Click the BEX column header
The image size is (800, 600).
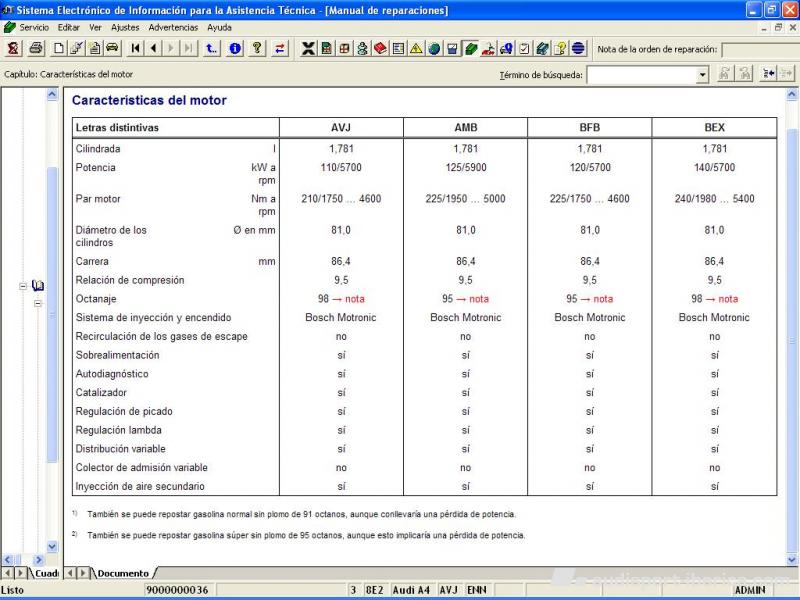pos(714,128)
